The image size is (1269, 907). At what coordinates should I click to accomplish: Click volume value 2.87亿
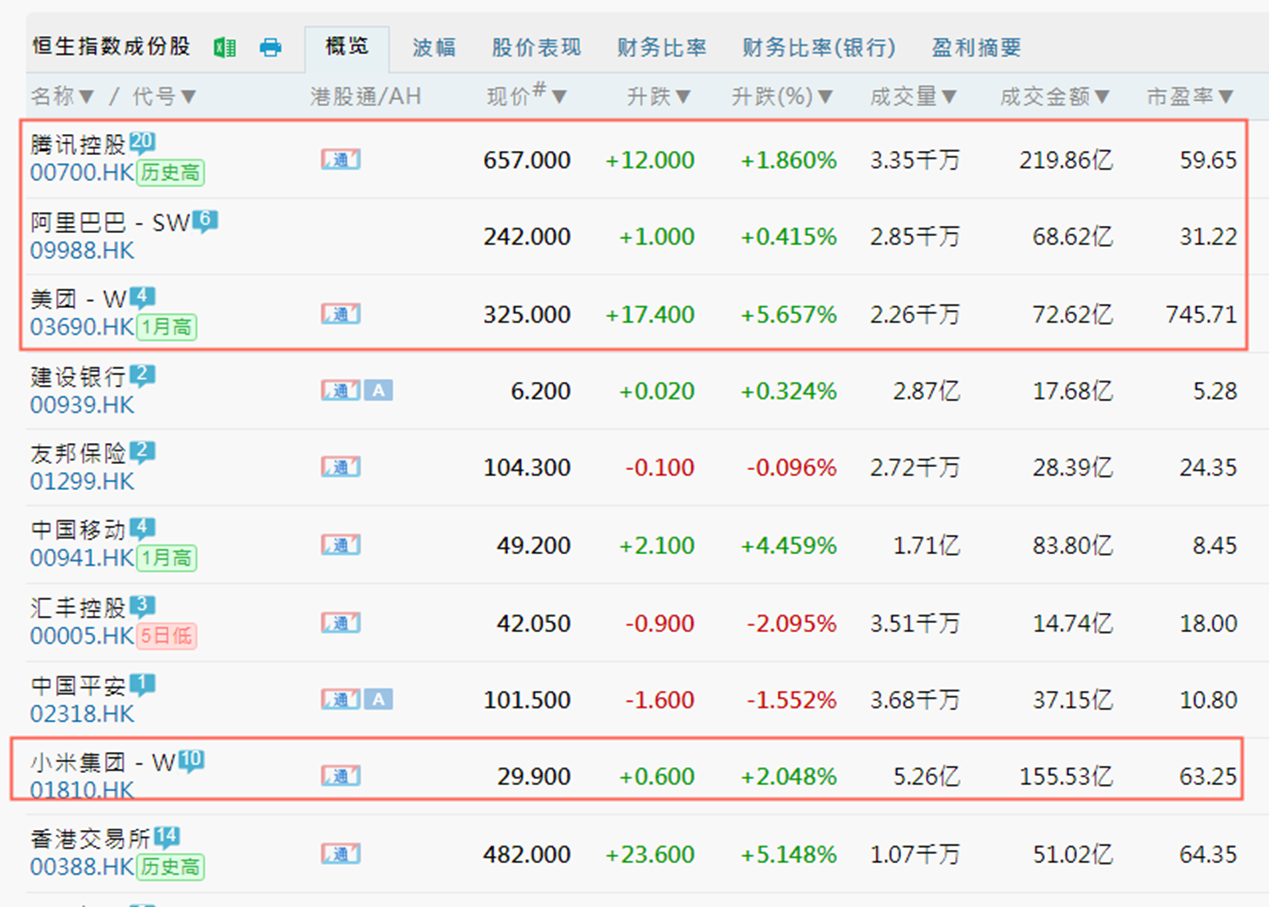926,391
